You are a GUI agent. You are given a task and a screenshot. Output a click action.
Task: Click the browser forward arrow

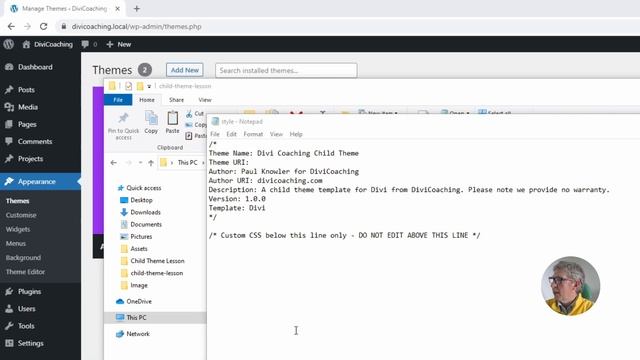(x=27, y=27)
